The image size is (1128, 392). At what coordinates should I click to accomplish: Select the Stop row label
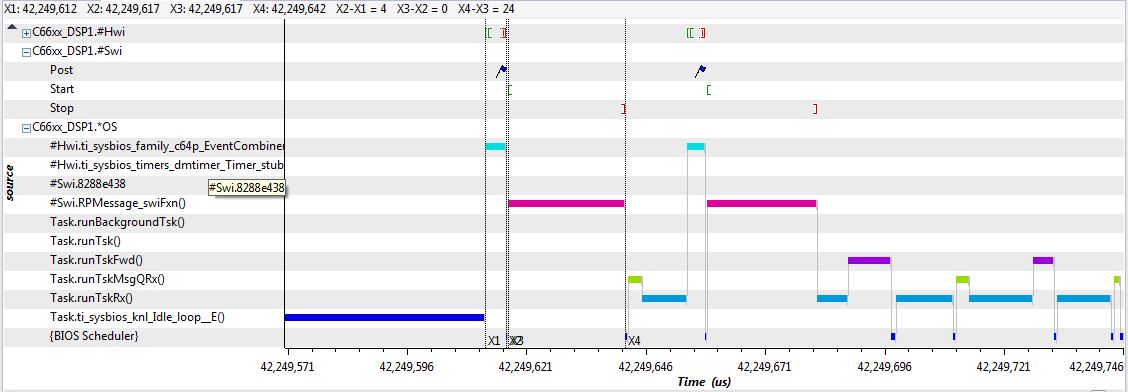click(x=61, y=108)
